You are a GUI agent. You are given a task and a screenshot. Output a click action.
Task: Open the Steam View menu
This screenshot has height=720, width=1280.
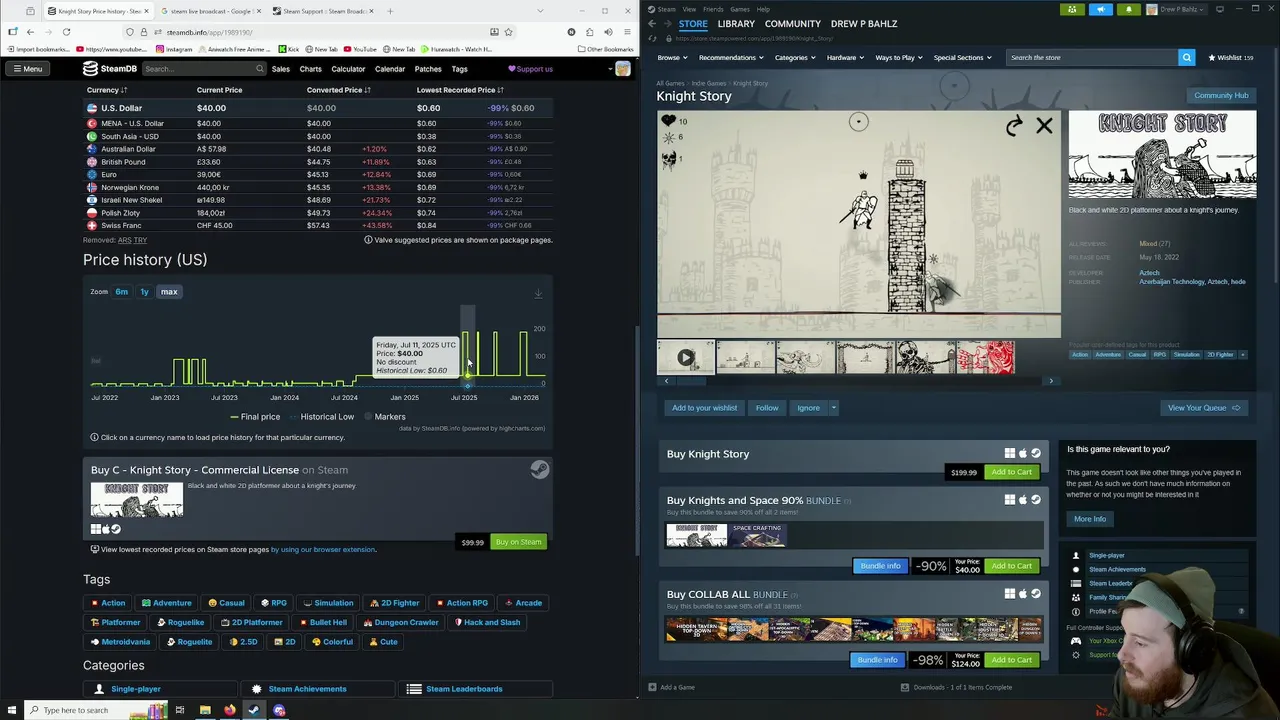(689, 9)
